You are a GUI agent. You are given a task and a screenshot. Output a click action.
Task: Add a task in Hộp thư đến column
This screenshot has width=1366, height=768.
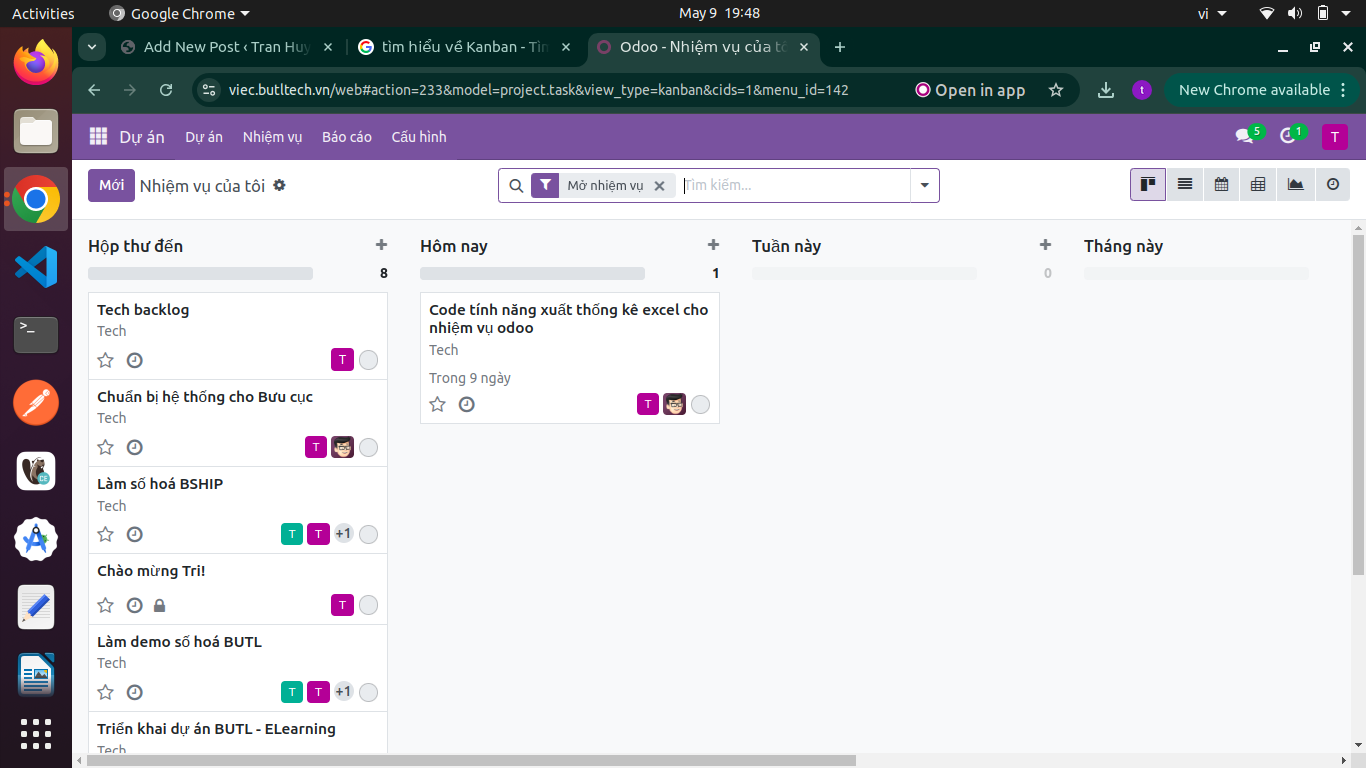[381, 245]
